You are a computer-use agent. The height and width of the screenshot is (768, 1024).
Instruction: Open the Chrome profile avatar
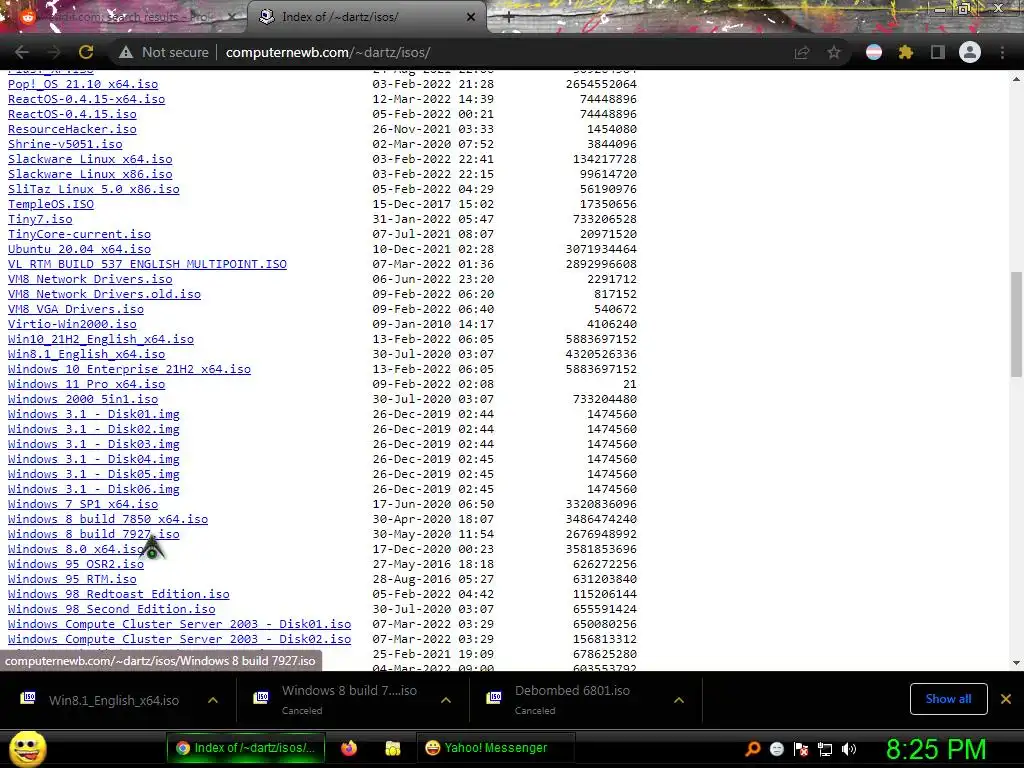tap(970, 52)
